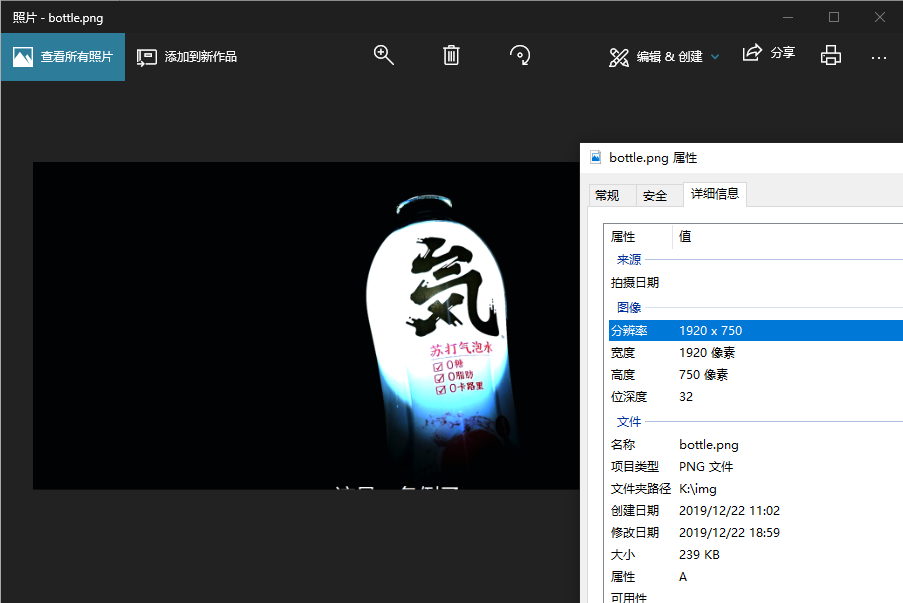Select the 修改日期 2019/12/22 18:59 row
The image size is (903, 603).
[756, 533]
